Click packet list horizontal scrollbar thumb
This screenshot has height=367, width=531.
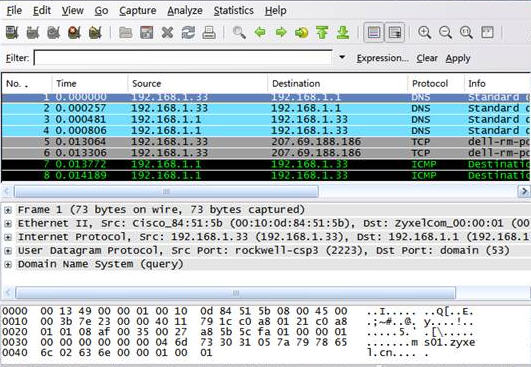pos(166,192)
